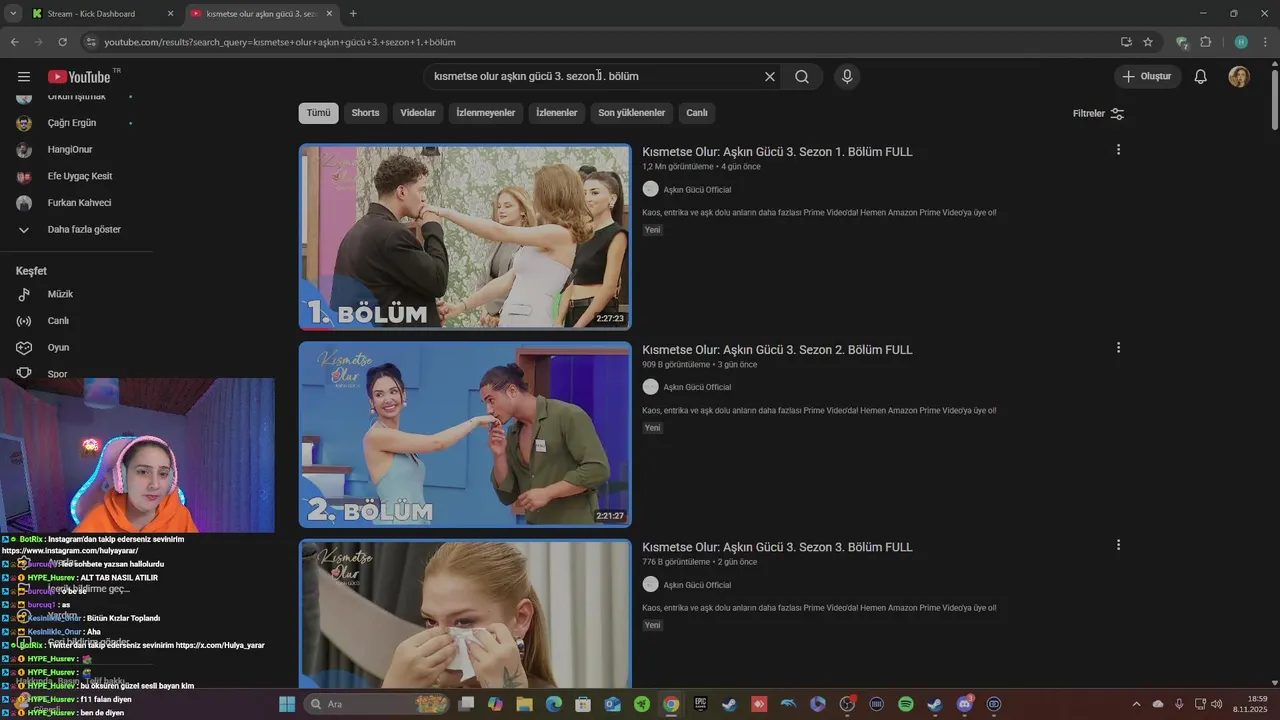Open Aşkın Gücü Official channel under 2. Bölüm
The image size is (1280, 720).
click(697, 387)
